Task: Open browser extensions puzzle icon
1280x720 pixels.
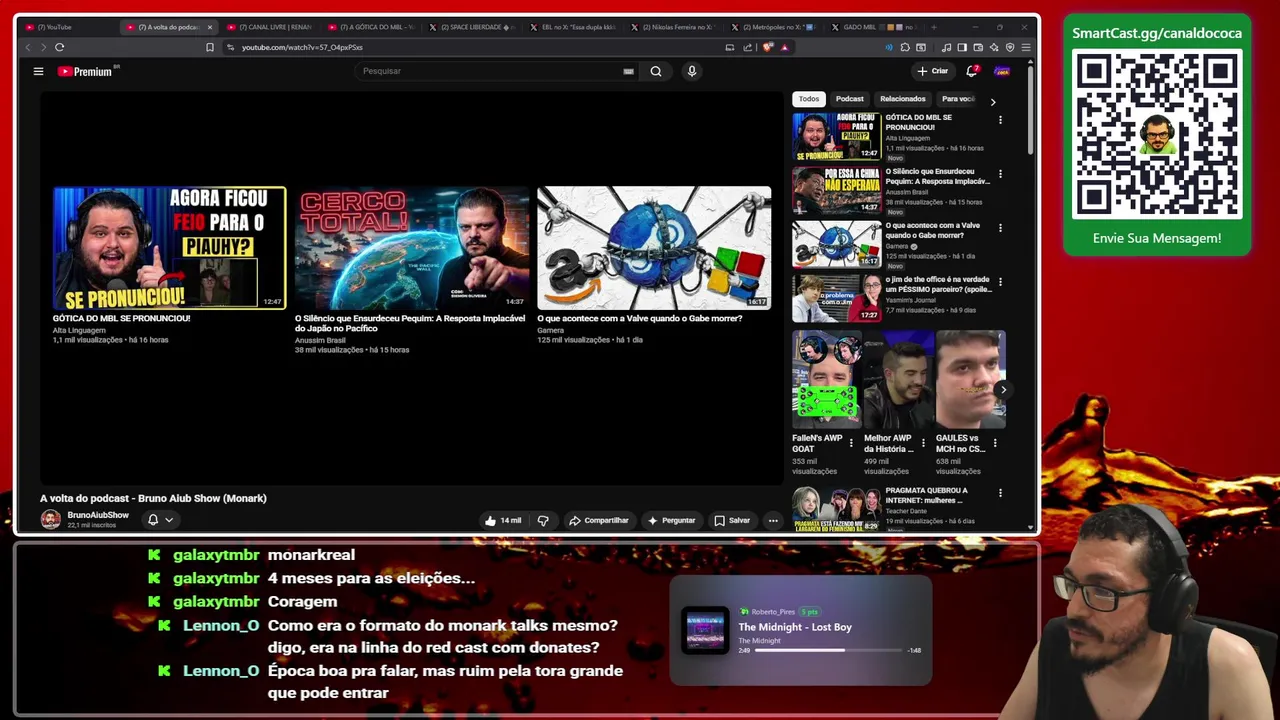Action: (x=905, y=47)
